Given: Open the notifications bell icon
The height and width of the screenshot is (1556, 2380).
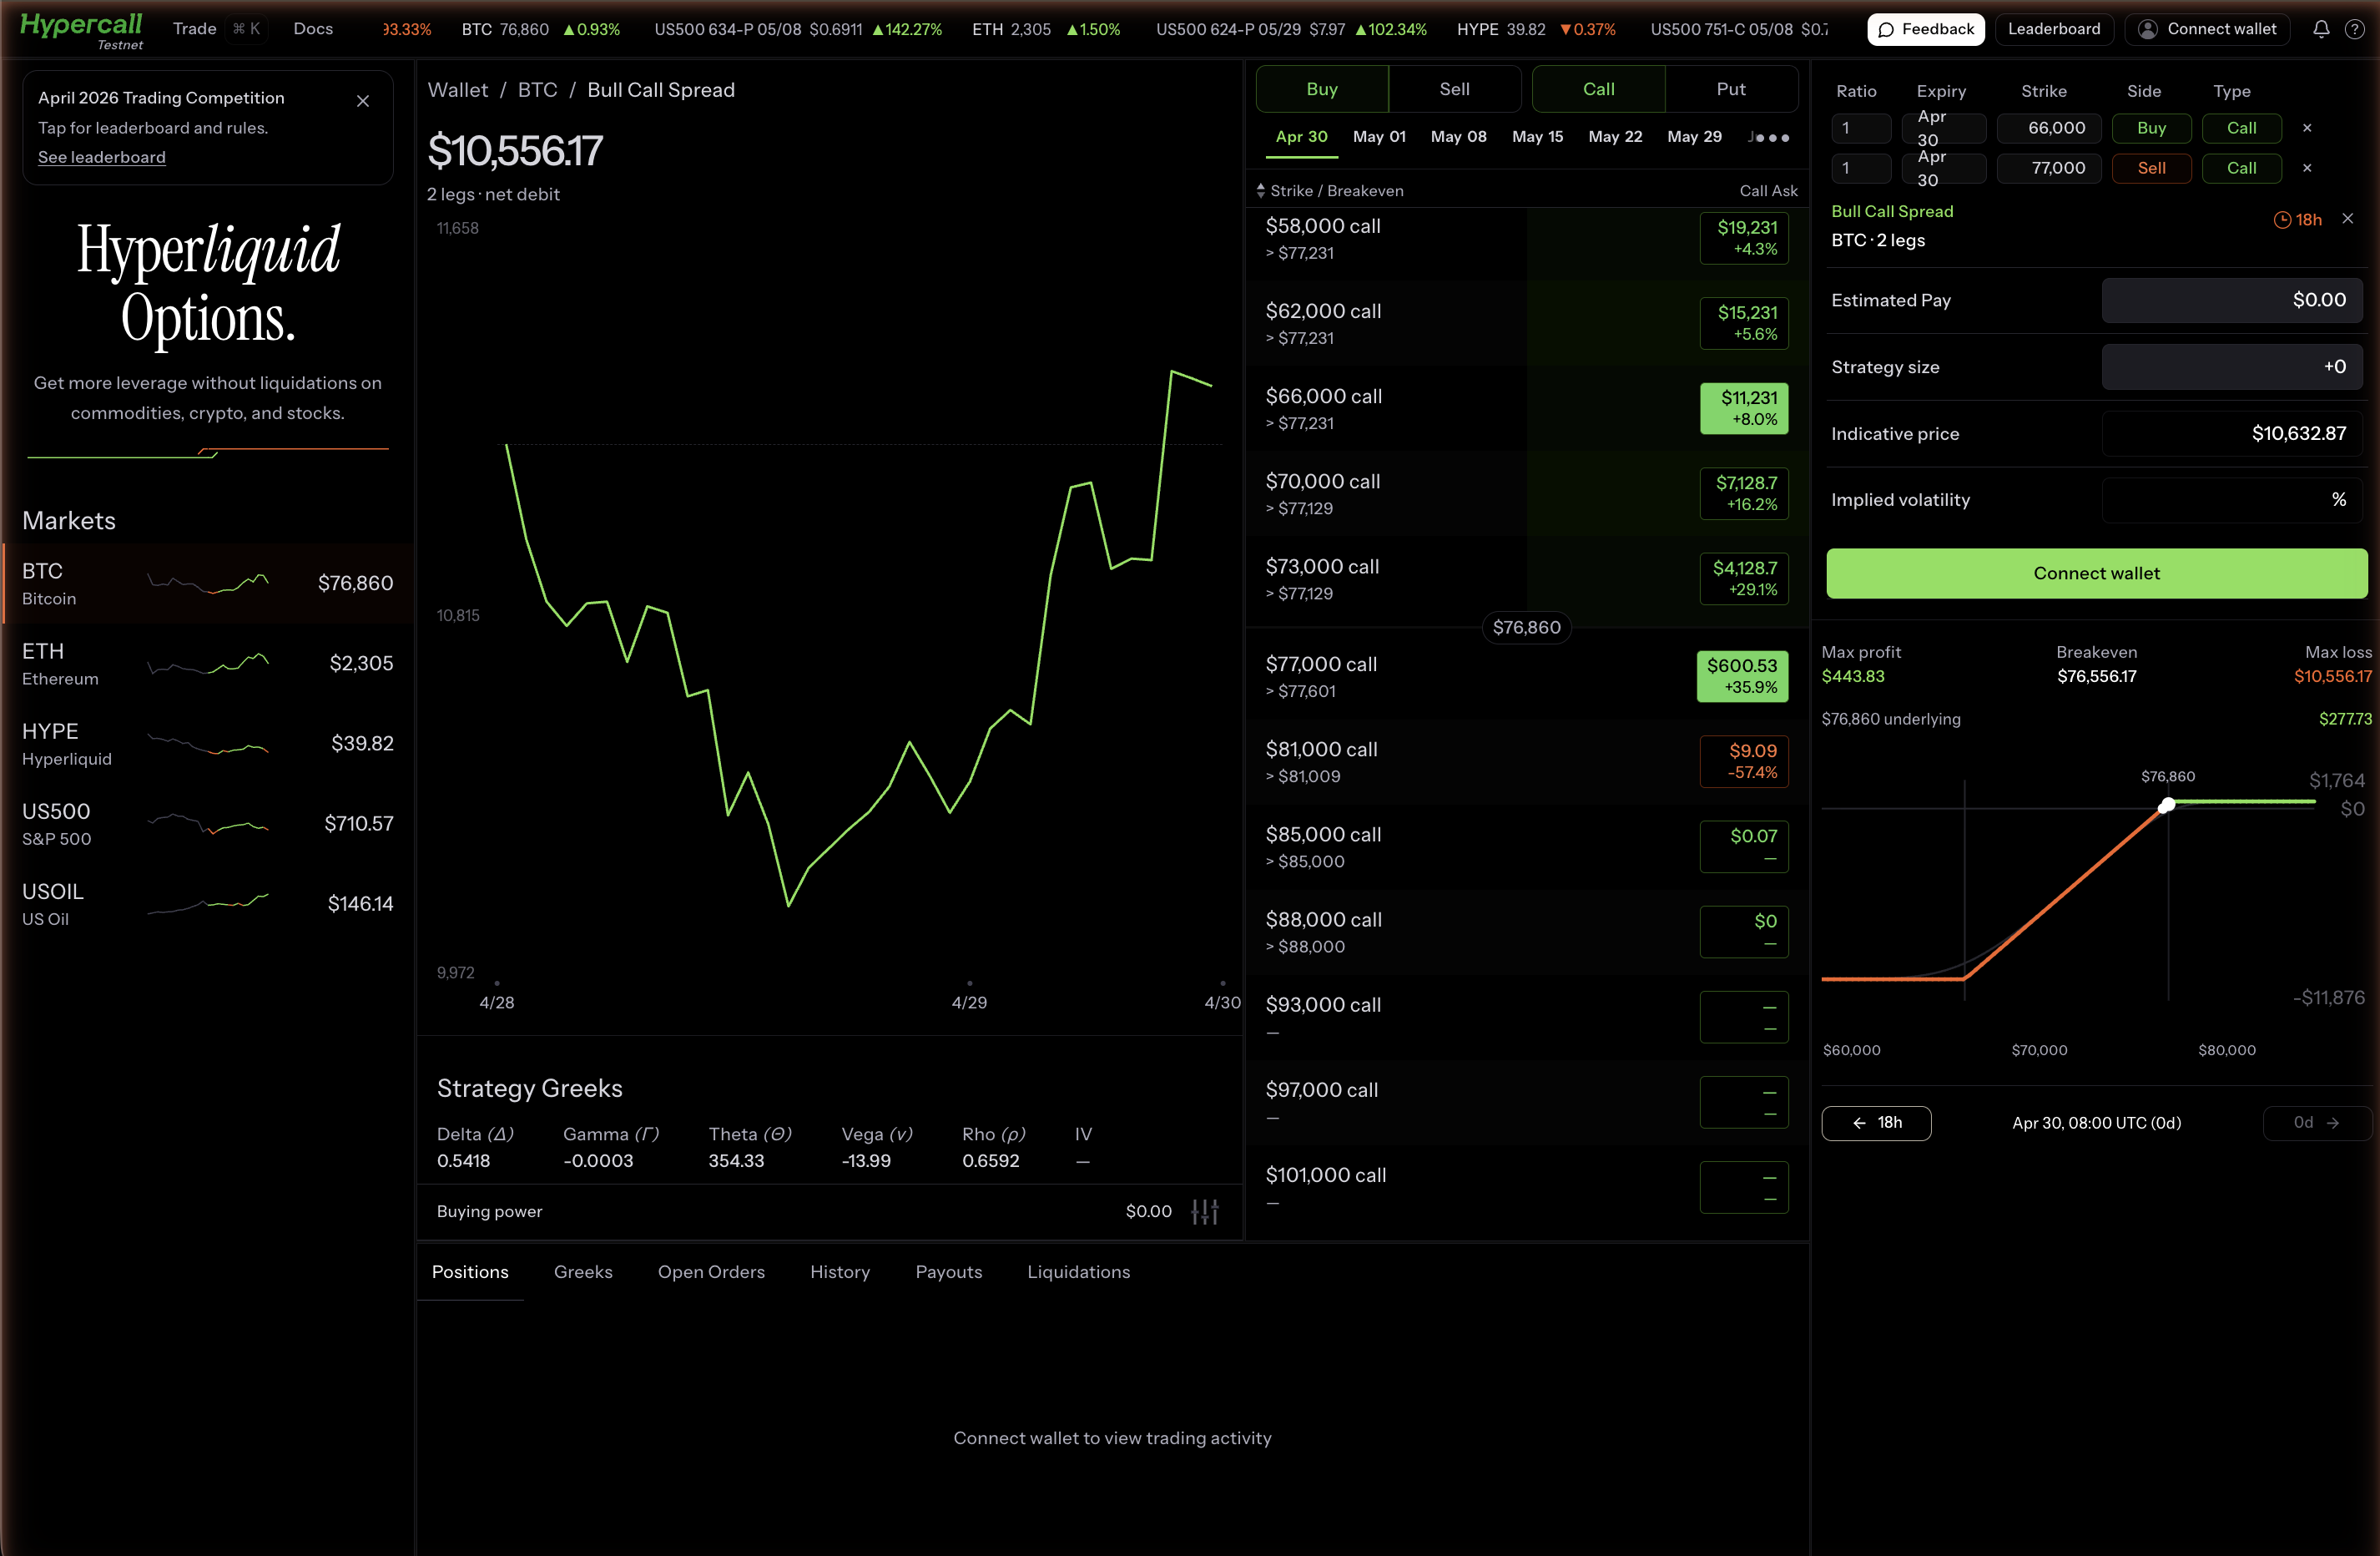Looking at the screenshot, I should click(x=2320, y=29).
